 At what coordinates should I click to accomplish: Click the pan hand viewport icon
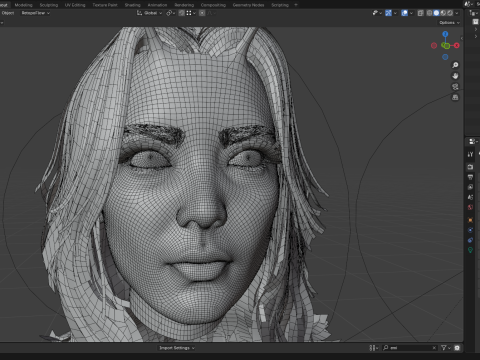455,76
